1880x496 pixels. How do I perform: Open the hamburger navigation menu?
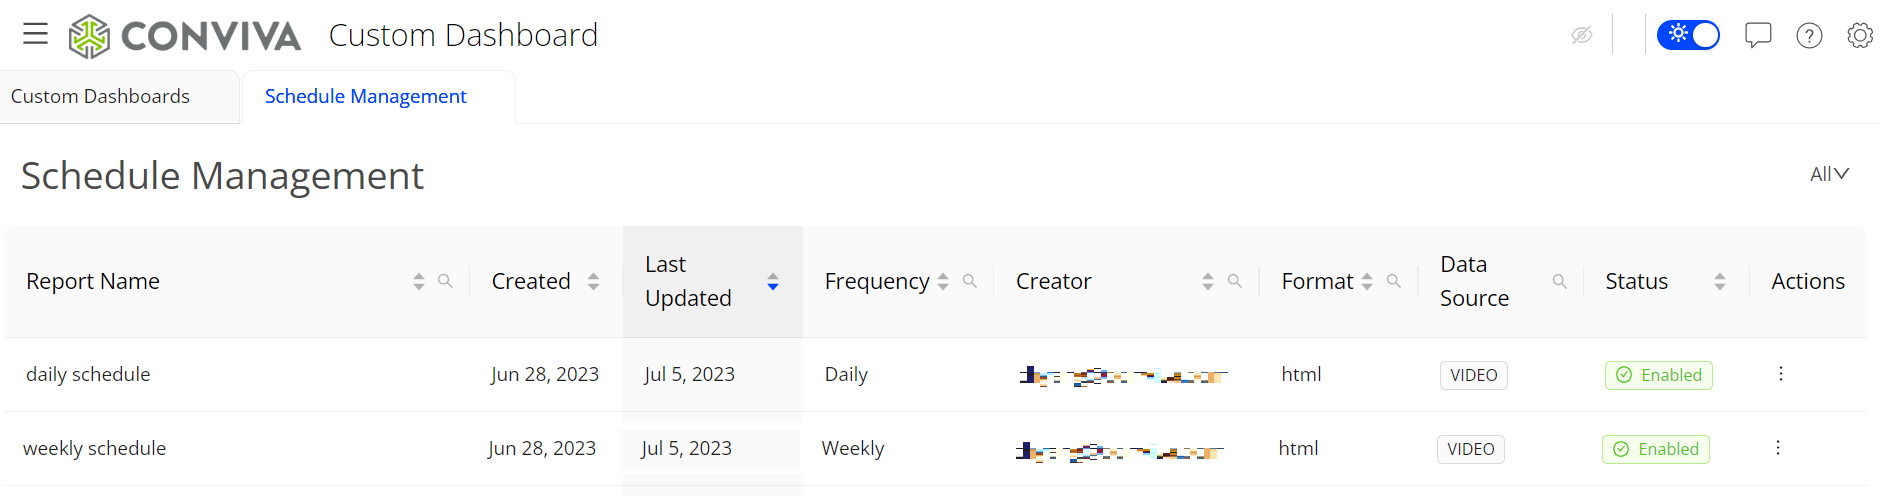click(x=36, y=35)
